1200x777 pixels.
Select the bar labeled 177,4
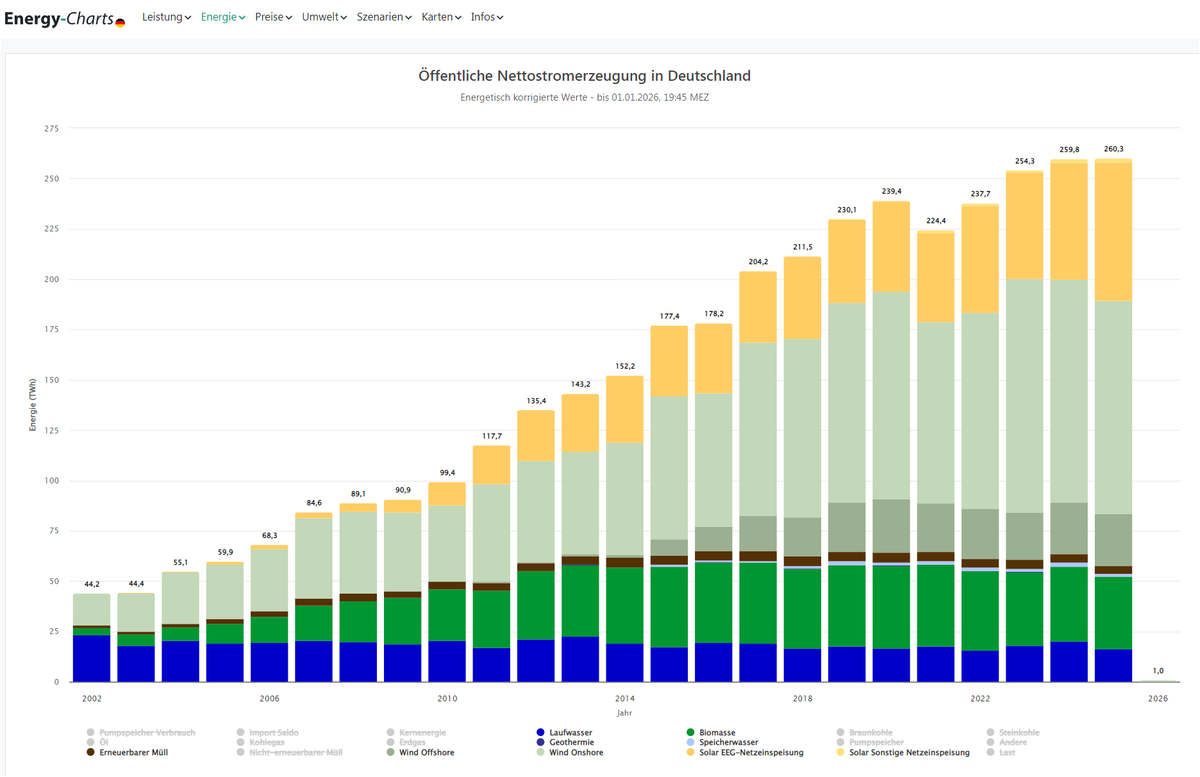point(669,504)
